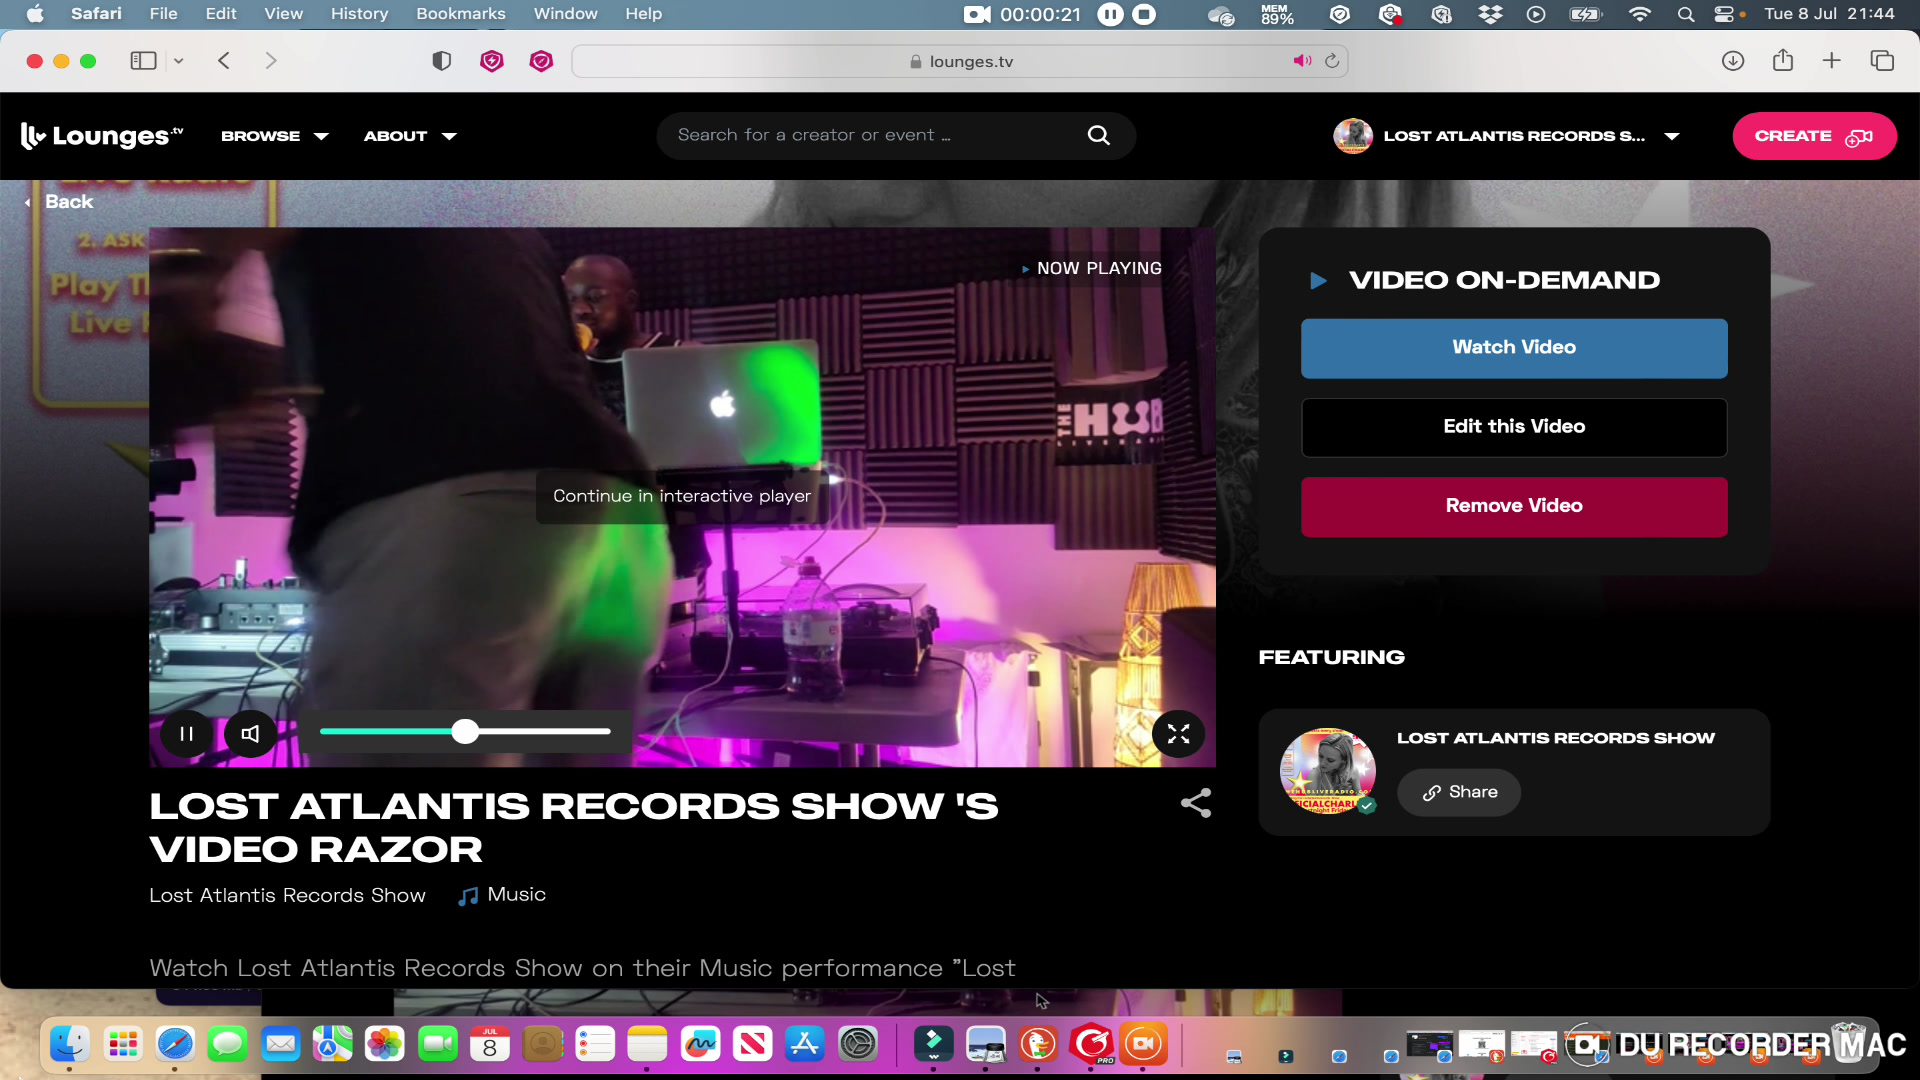Open Finder from the Dock
The width and height of the screenshot is (1920, 1080).
click(x=70, y=1045)
